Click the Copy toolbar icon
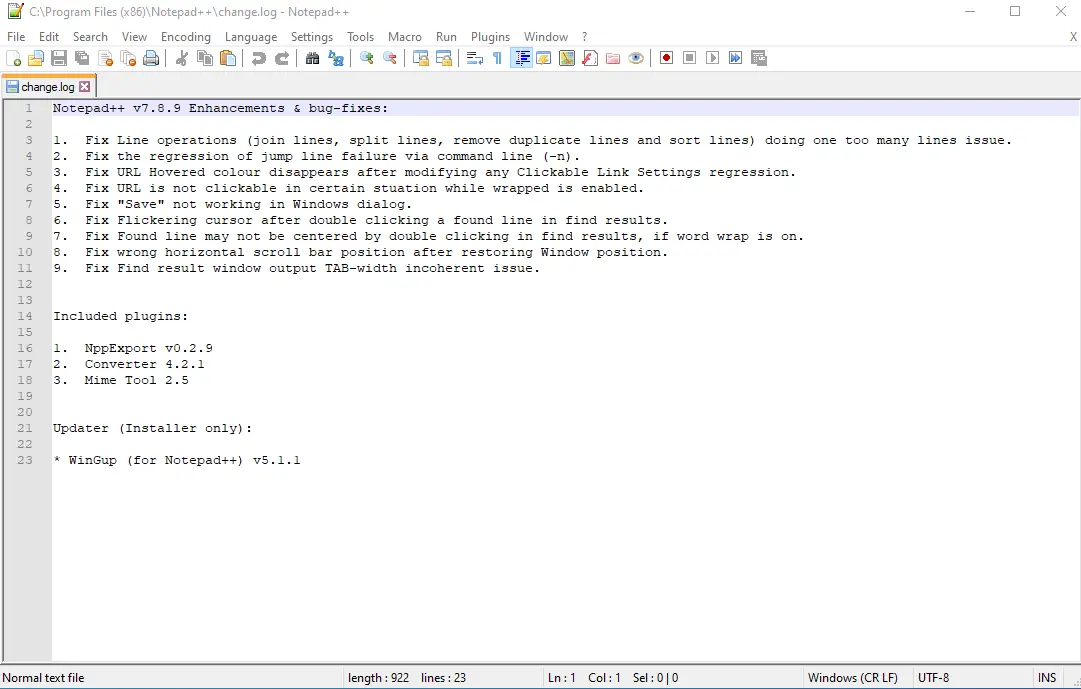Screen dimensions: 1081x689 point(205,59)
